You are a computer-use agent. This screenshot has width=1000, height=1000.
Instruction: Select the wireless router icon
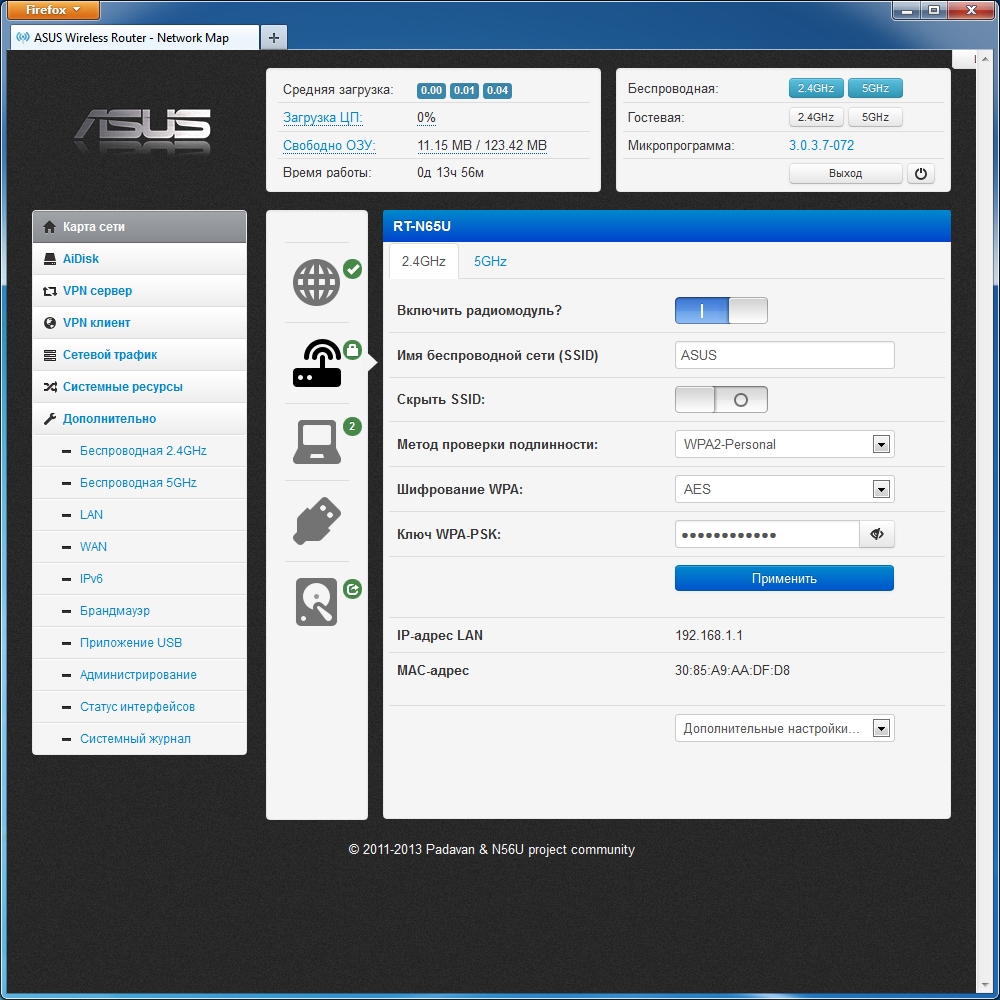tap(317, 363)
